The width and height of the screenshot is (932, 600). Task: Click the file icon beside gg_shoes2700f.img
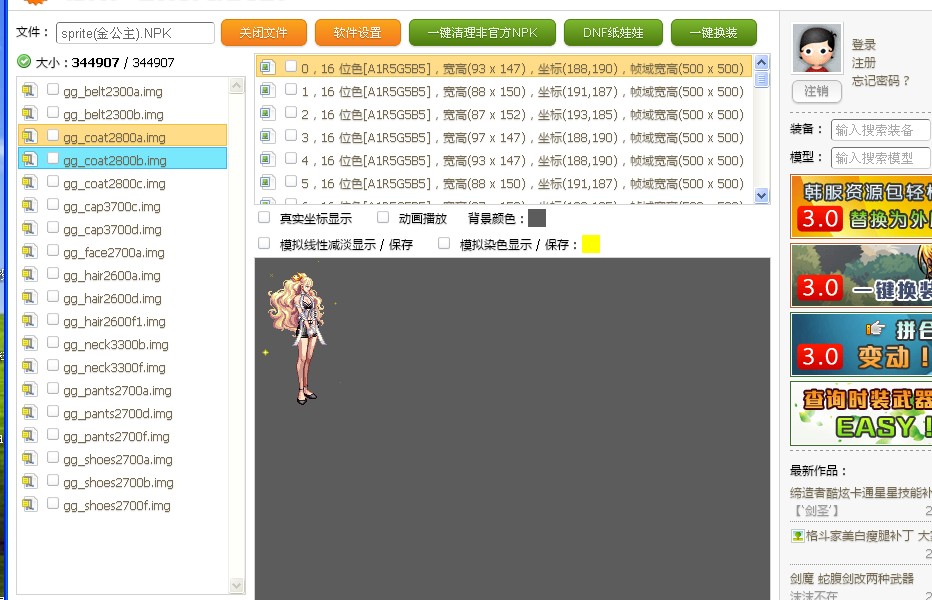(29, 505)
